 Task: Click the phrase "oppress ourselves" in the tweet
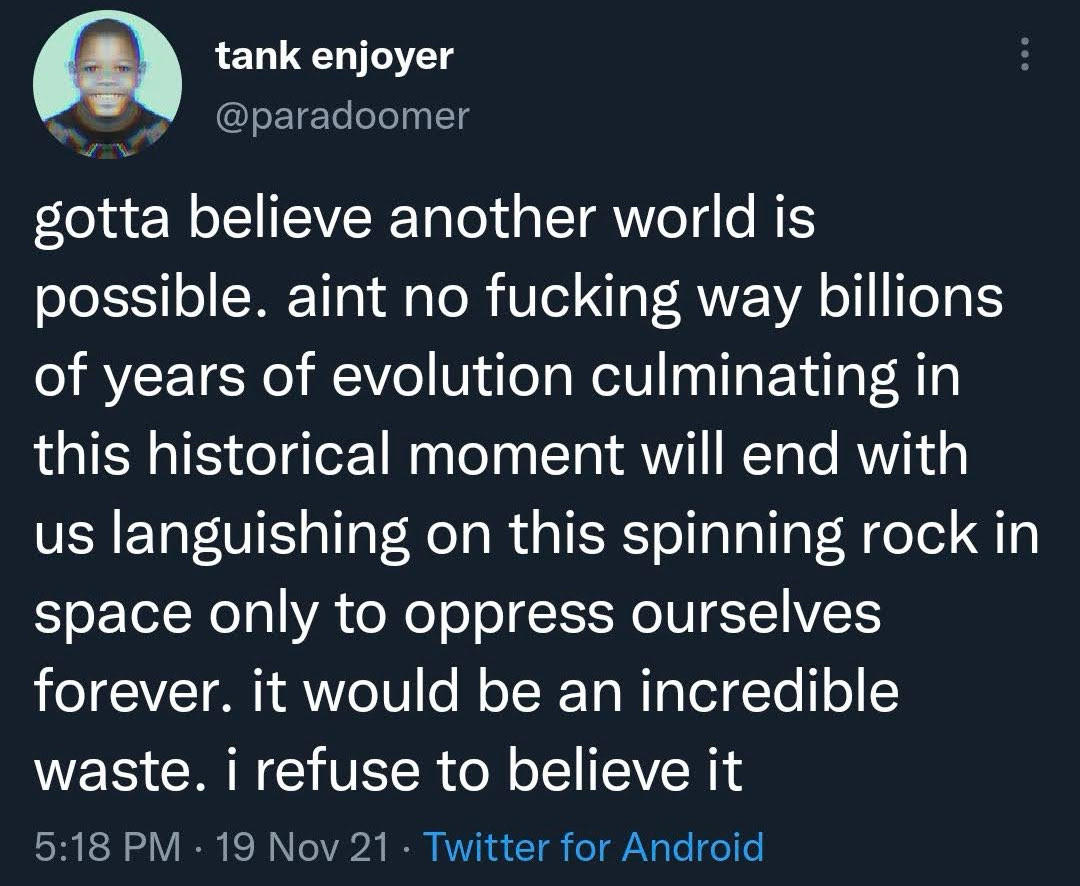(642, 611)
